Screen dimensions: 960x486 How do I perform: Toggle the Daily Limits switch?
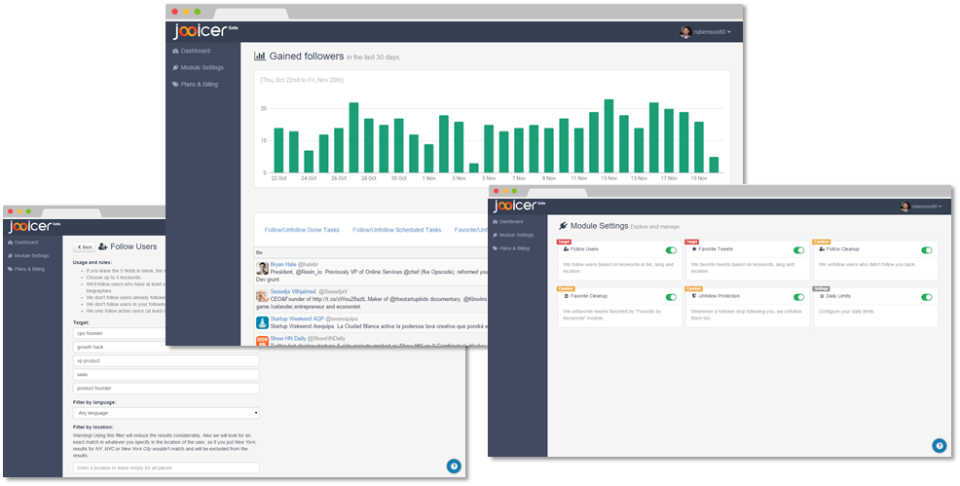click(x=927, y=297)
